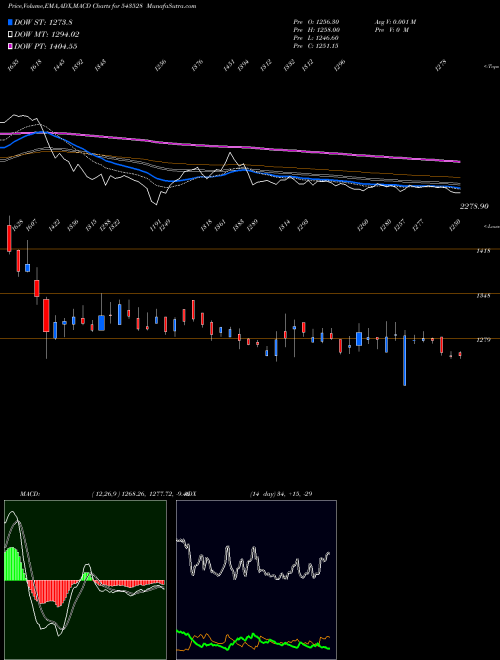The image size is (500, 660).
Task: Click the 'Avg V: 0.001 M' volume text
Action: click(395, 22)
